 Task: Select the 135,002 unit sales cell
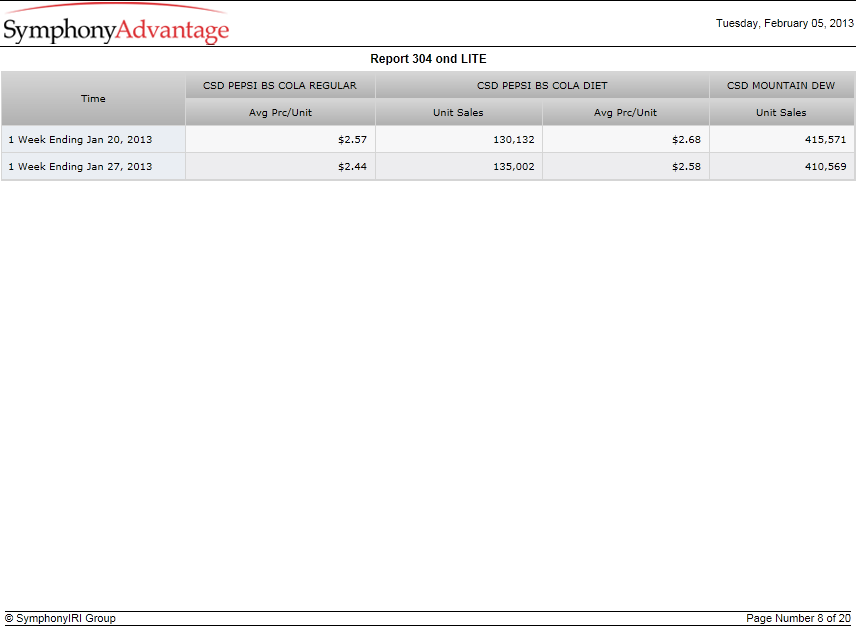point(459,166)
